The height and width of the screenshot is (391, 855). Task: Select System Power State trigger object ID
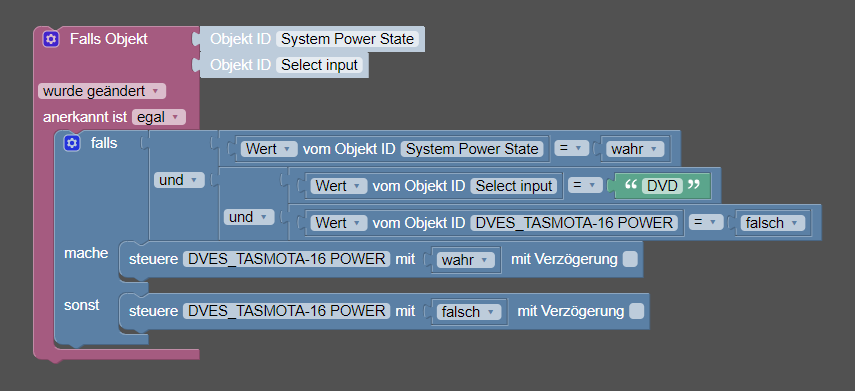[347, 39]
